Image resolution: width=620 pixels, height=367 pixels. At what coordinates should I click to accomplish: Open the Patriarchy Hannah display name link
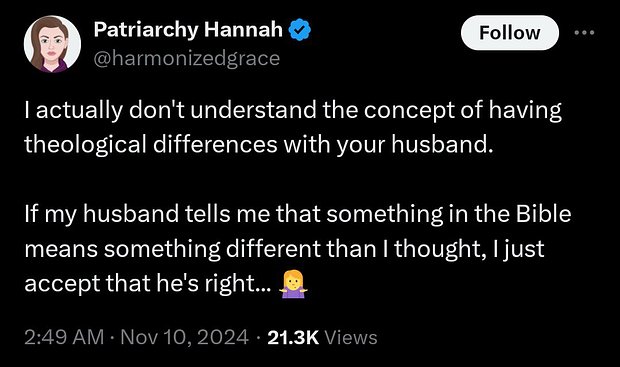pos(188,30)
